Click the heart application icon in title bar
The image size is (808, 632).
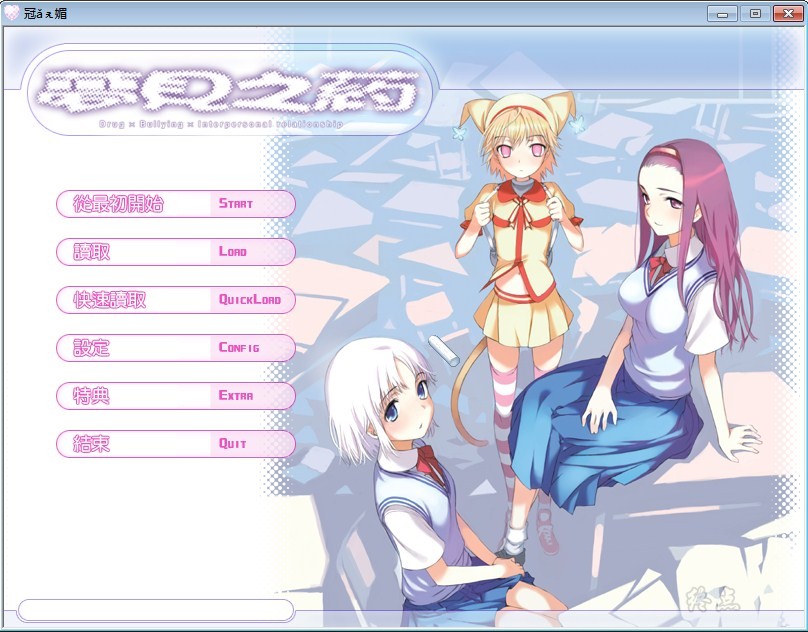(x=11, y=13)
